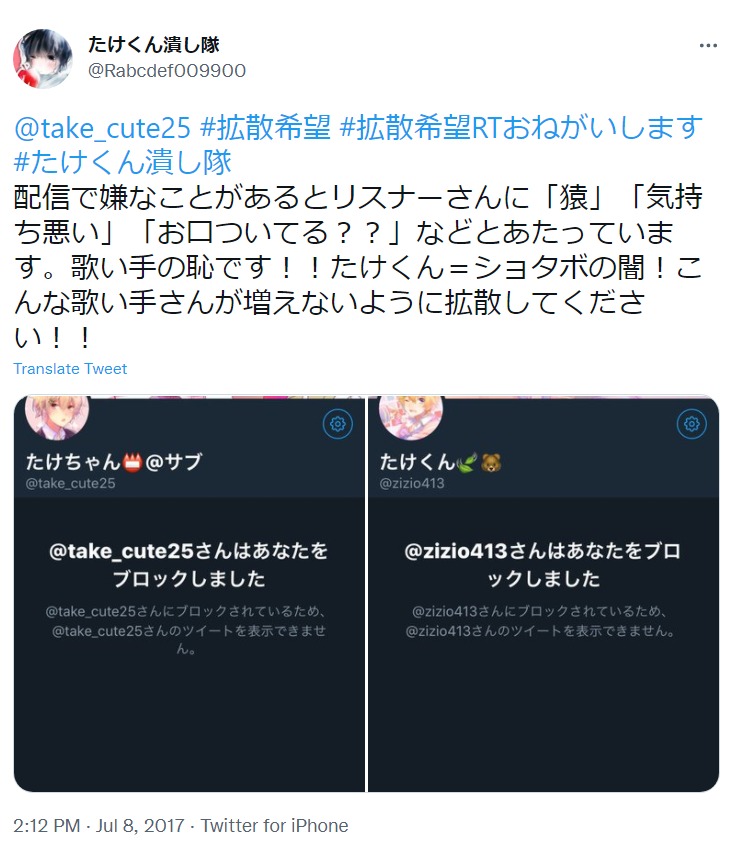Open the #拡散希望 hashtag

(266, 128)
